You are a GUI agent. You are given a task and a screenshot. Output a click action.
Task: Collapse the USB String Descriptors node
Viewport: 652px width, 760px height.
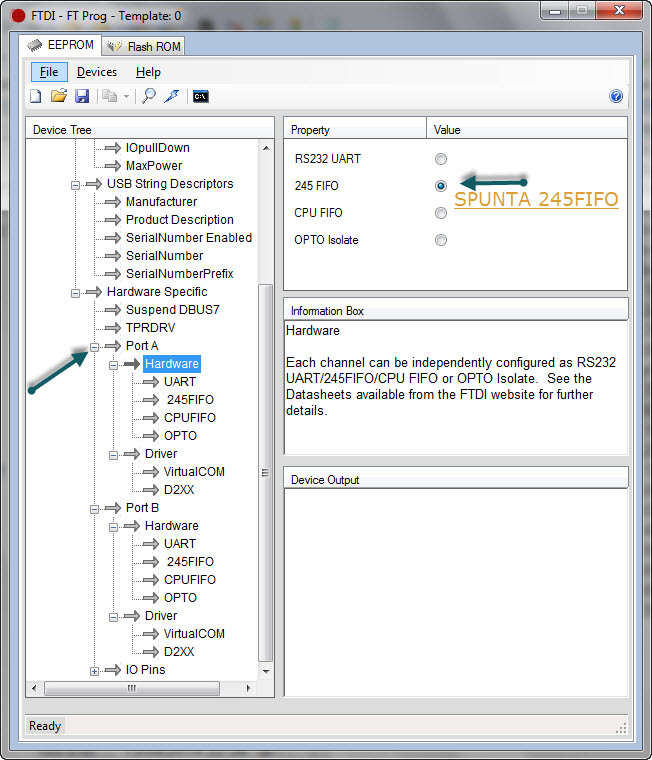coord(75,185)
